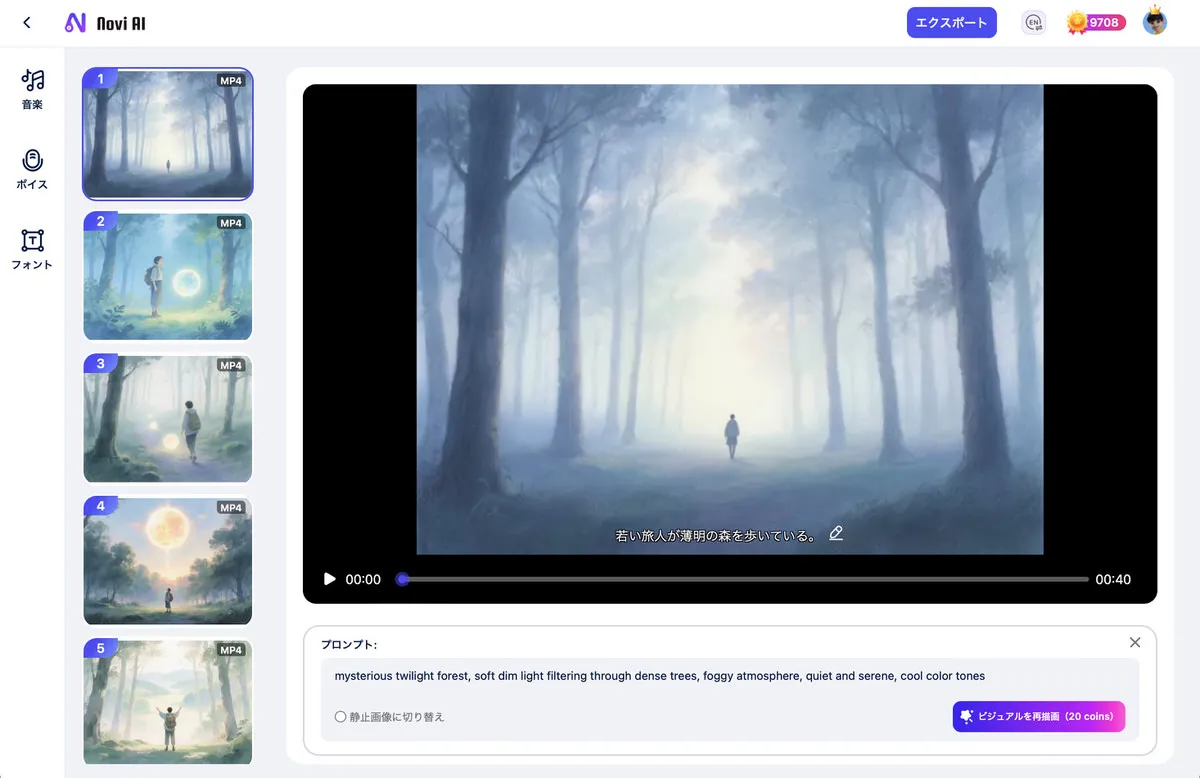Viewport: 1200px width, 778px height.
Task: Click the エクスポート button
Action: 951,22
